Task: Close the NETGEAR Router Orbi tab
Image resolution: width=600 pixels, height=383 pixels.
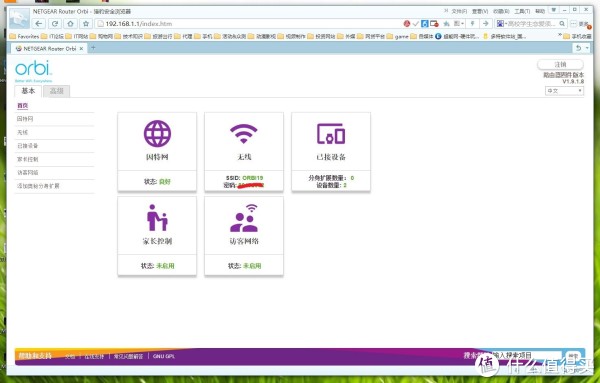Action: point(81,49)
